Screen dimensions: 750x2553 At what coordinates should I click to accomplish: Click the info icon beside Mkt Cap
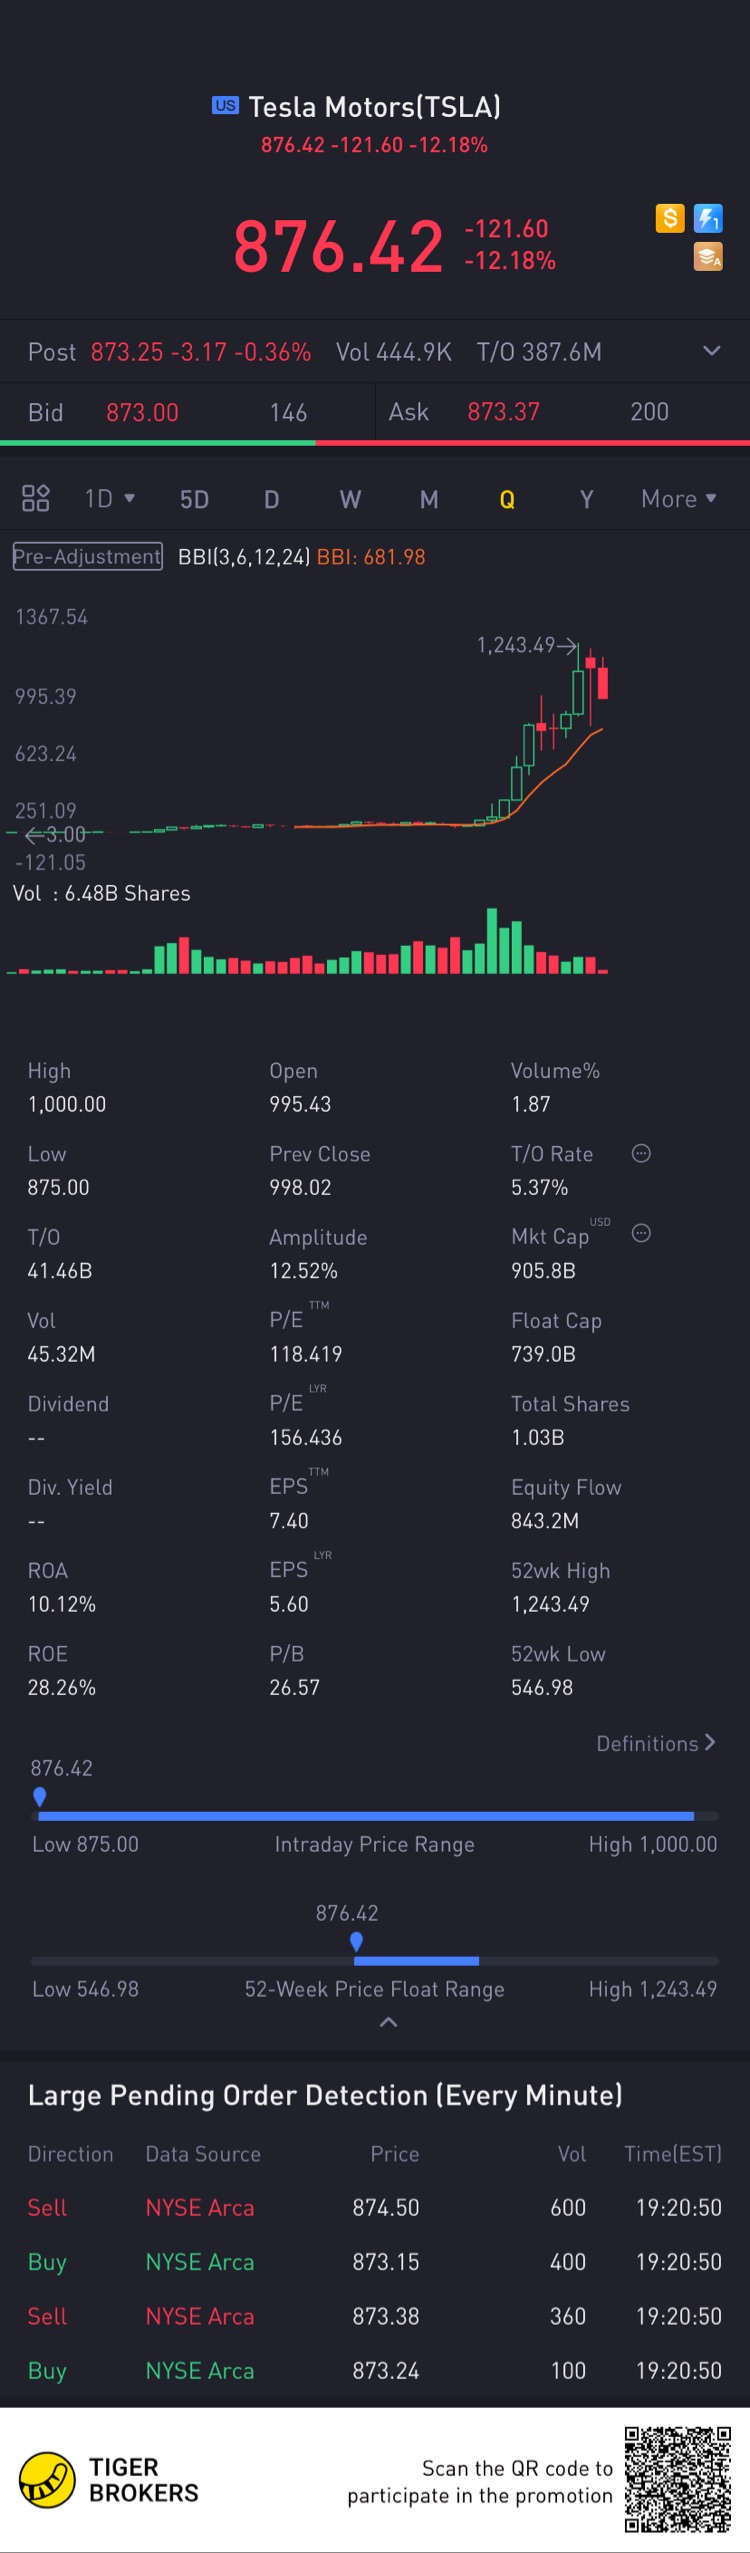(641, 1233)
